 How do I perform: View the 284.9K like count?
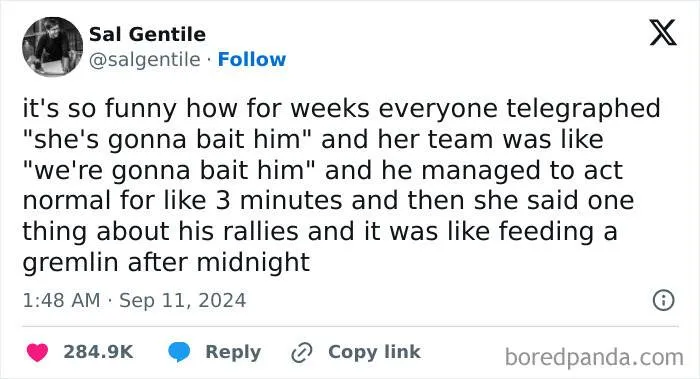(98, 352)
